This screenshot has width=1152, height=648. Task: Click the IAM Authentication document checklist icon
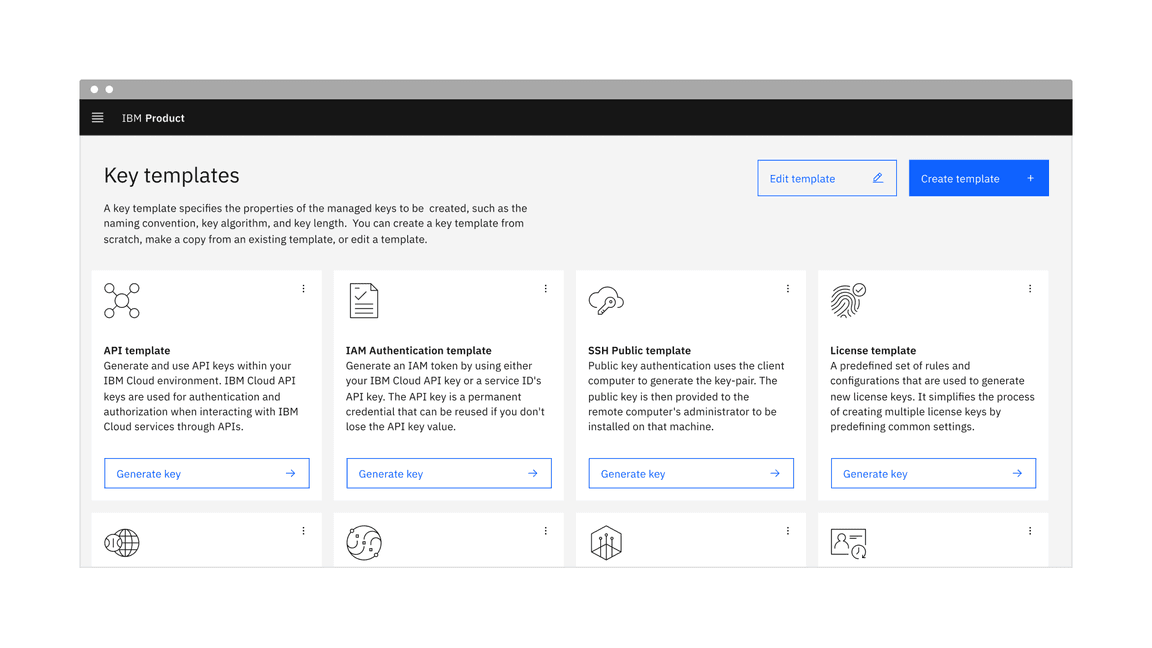[x=364, y=301]
